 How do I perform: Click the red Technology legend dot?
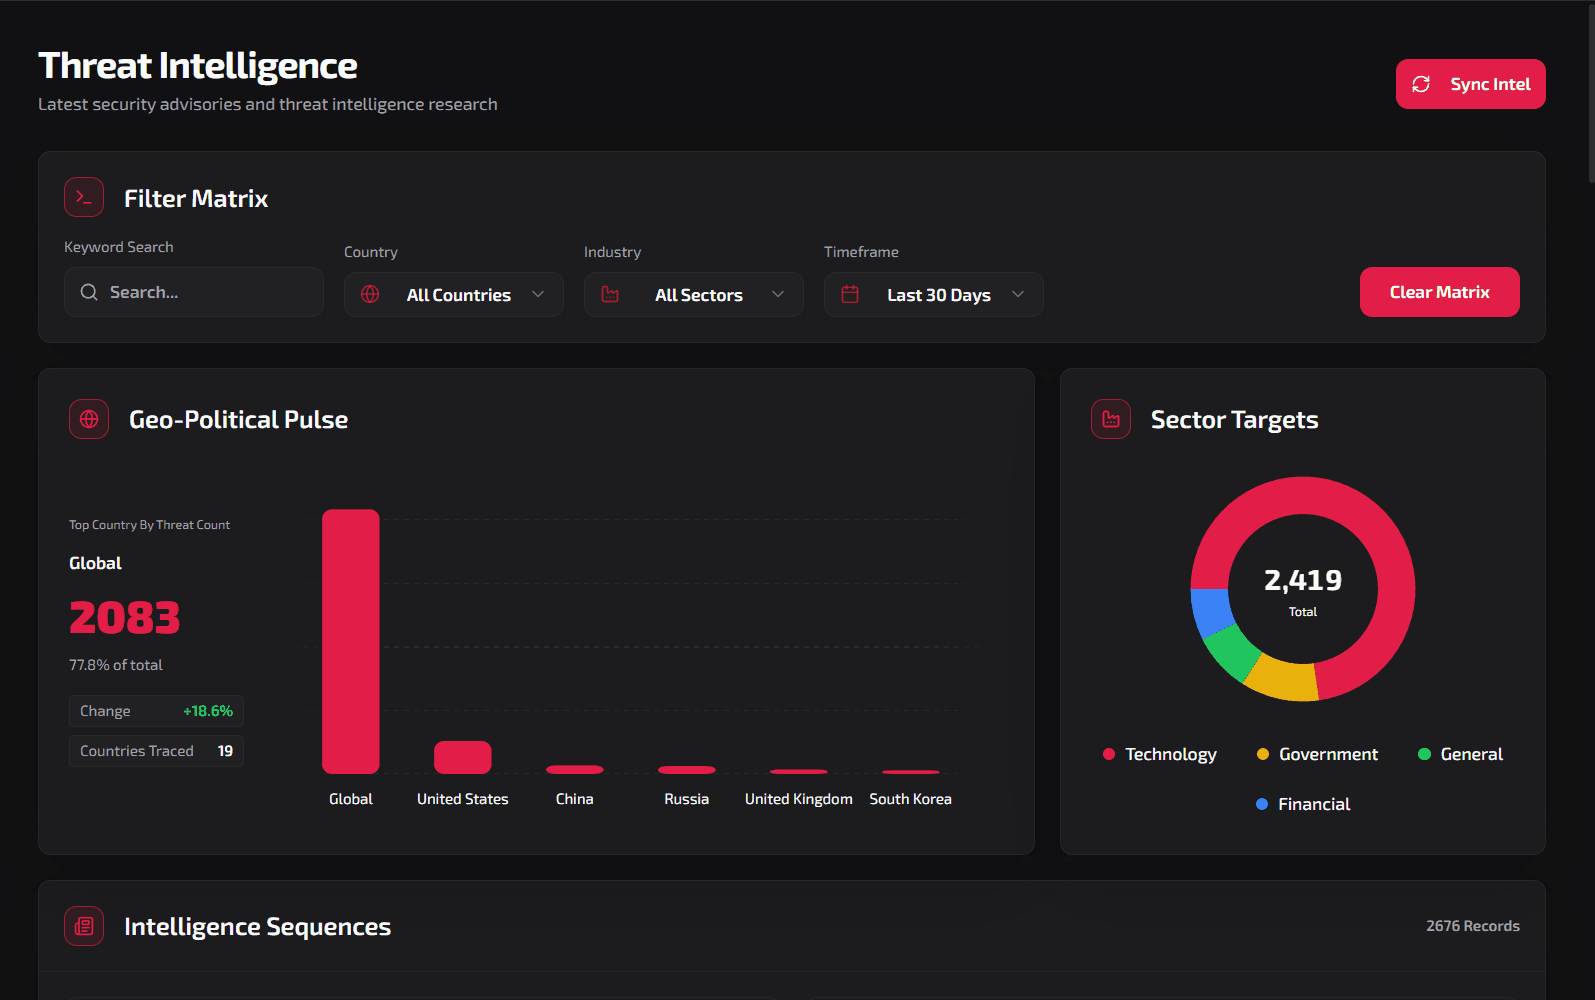(1109, 754)
